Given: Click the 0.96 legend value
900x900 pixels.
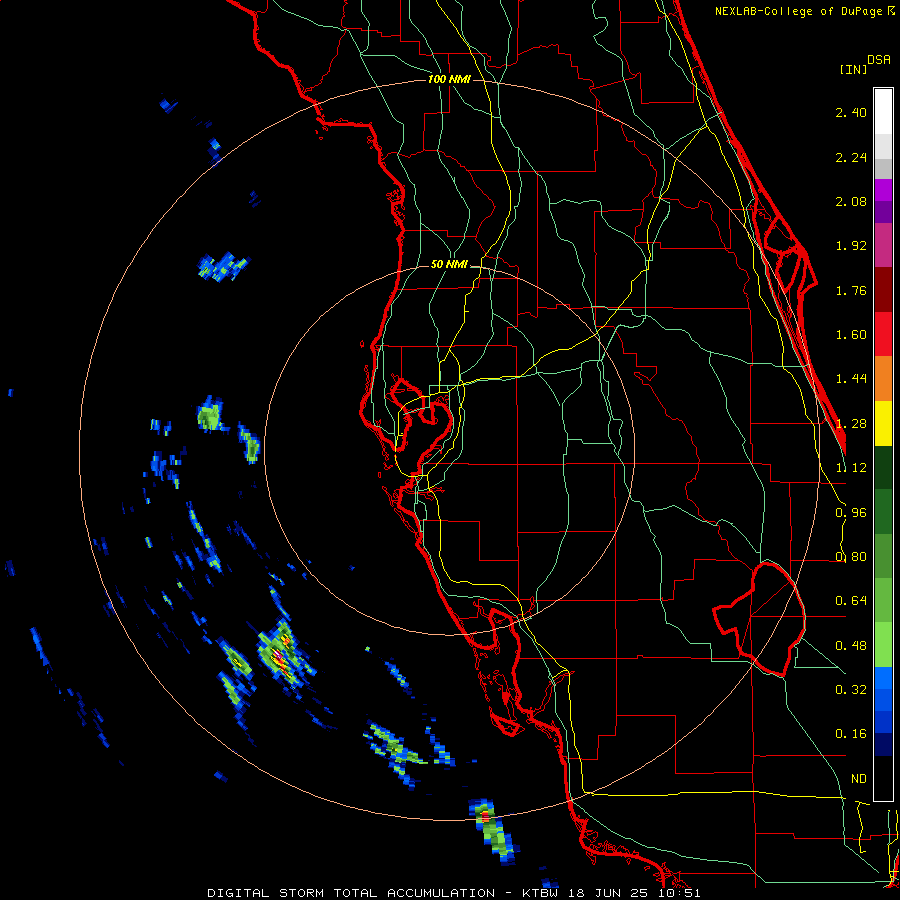Looking at the screenshot, I should pyautogui.click(x=851, y=513).
